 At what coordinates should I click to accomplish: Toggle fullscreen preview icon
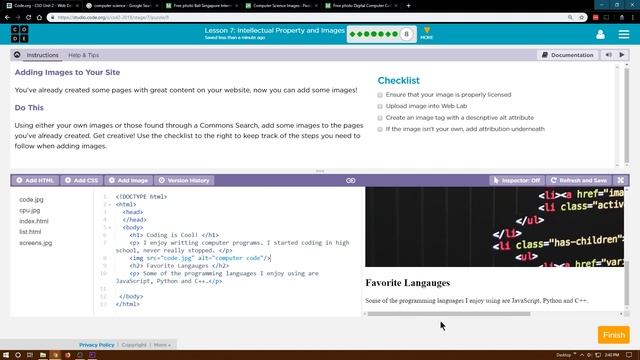pos(620,180)
